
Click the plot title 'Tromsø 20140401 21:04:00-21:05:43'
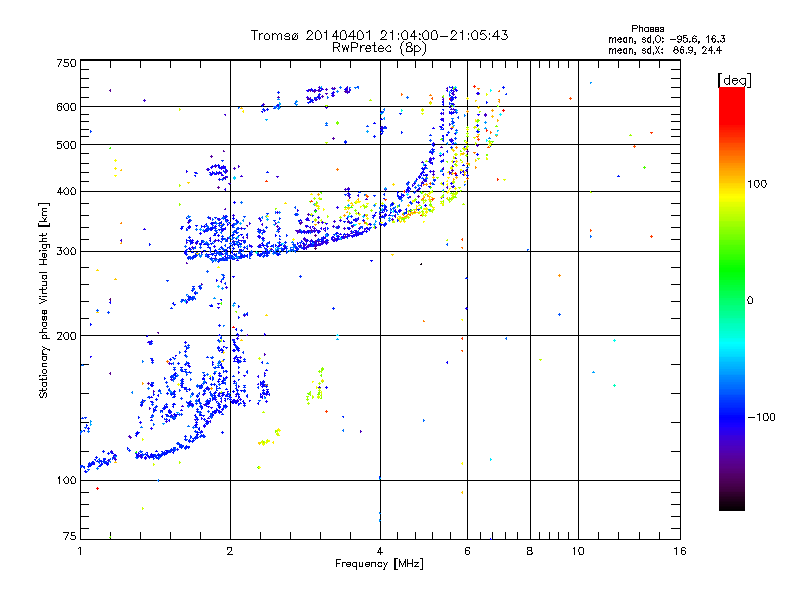click(379, 35)
